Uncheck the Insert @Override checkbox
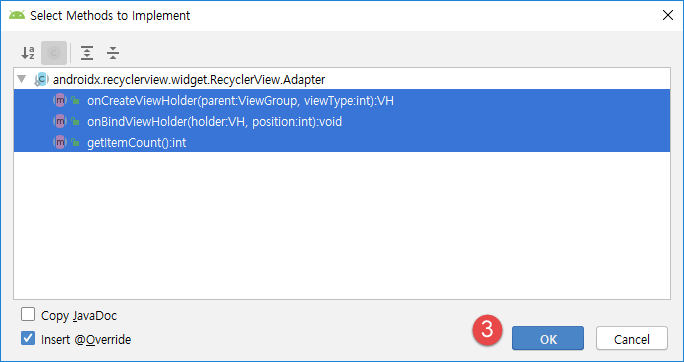 [x=28, y=339]
